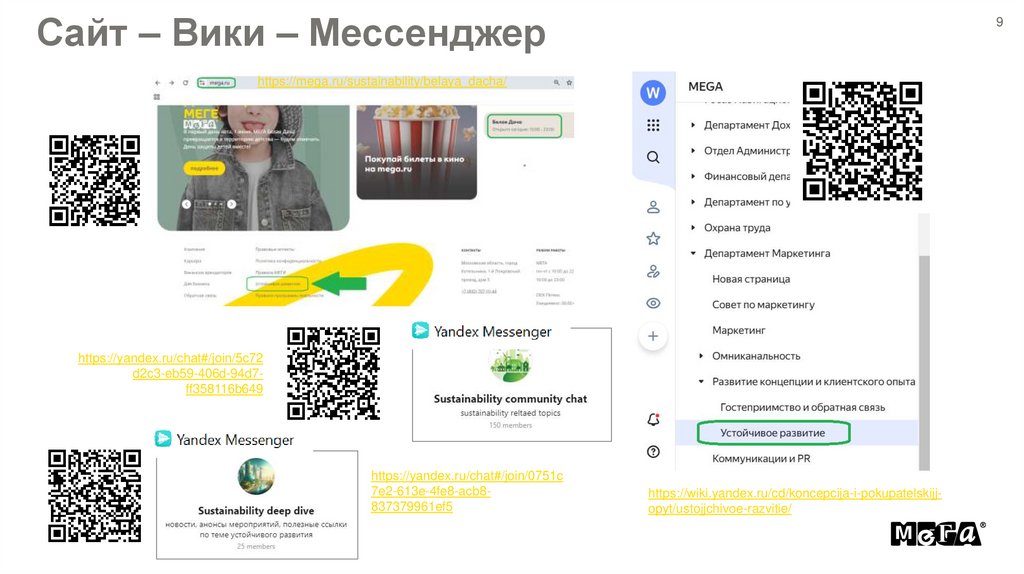Collapse Департамент Маркетинга arrow

pyautogui.click(x=693, y=253)
